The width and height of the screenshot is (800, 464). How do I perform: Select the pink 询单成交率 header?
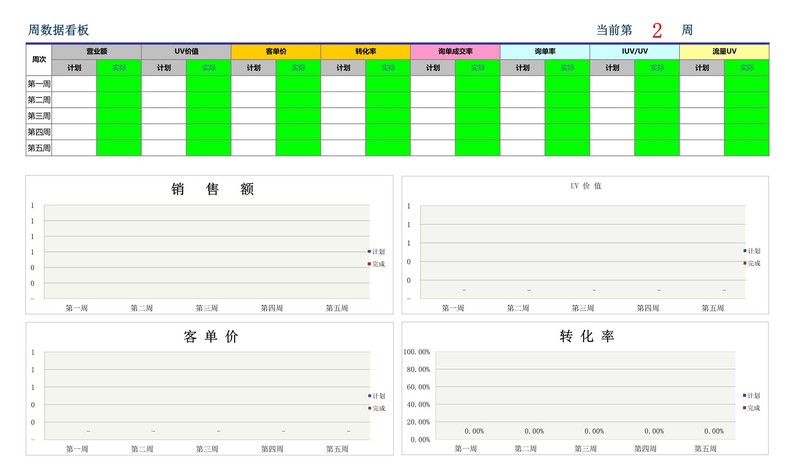point(455,52)
